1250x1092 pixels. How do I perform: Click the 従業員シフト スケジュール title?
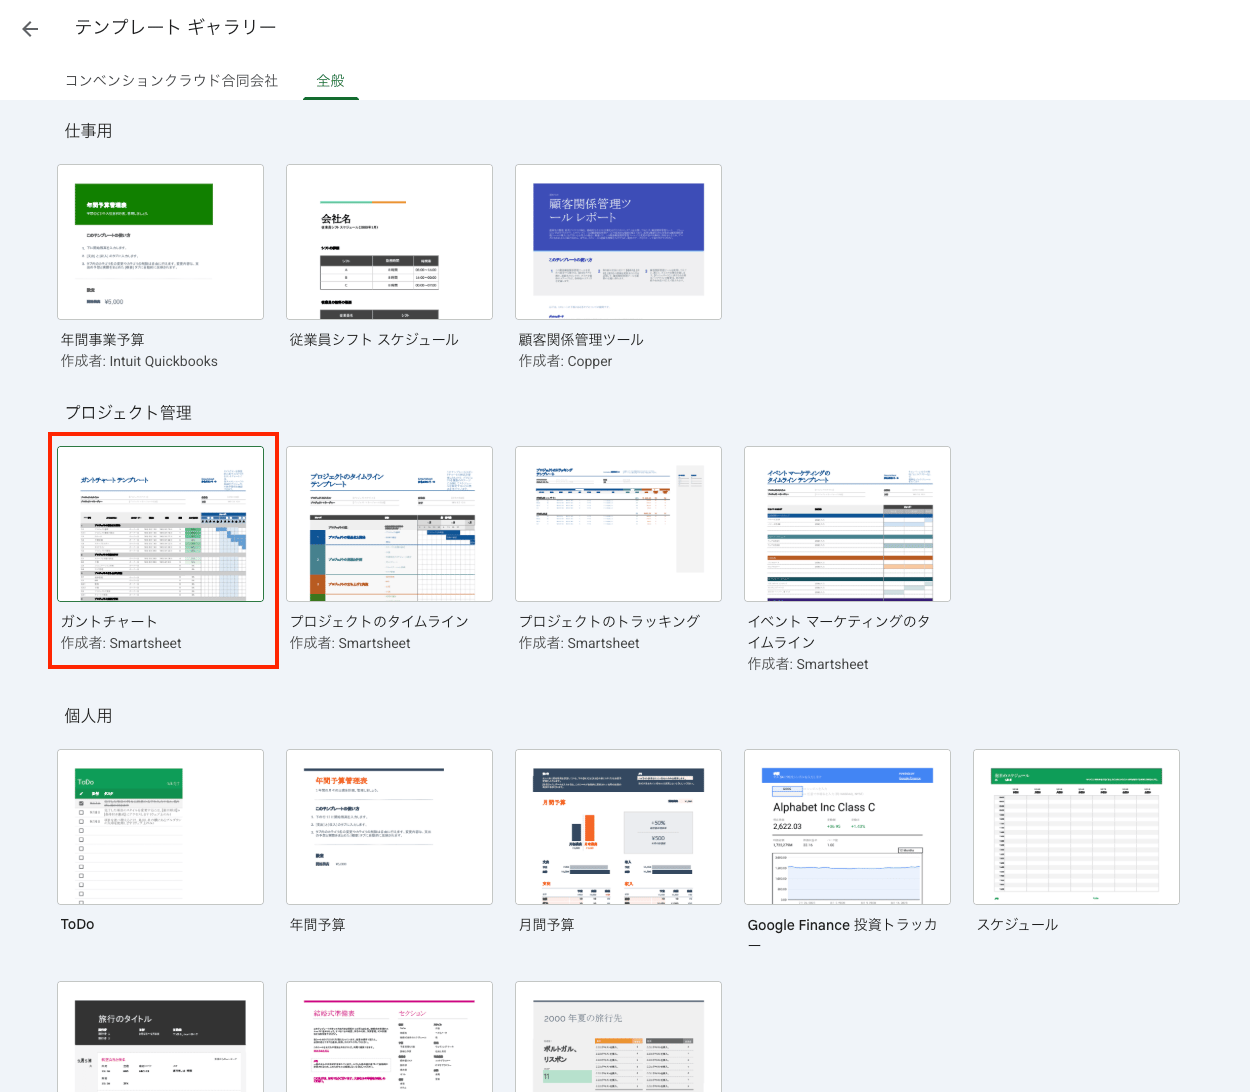point(374,340)
